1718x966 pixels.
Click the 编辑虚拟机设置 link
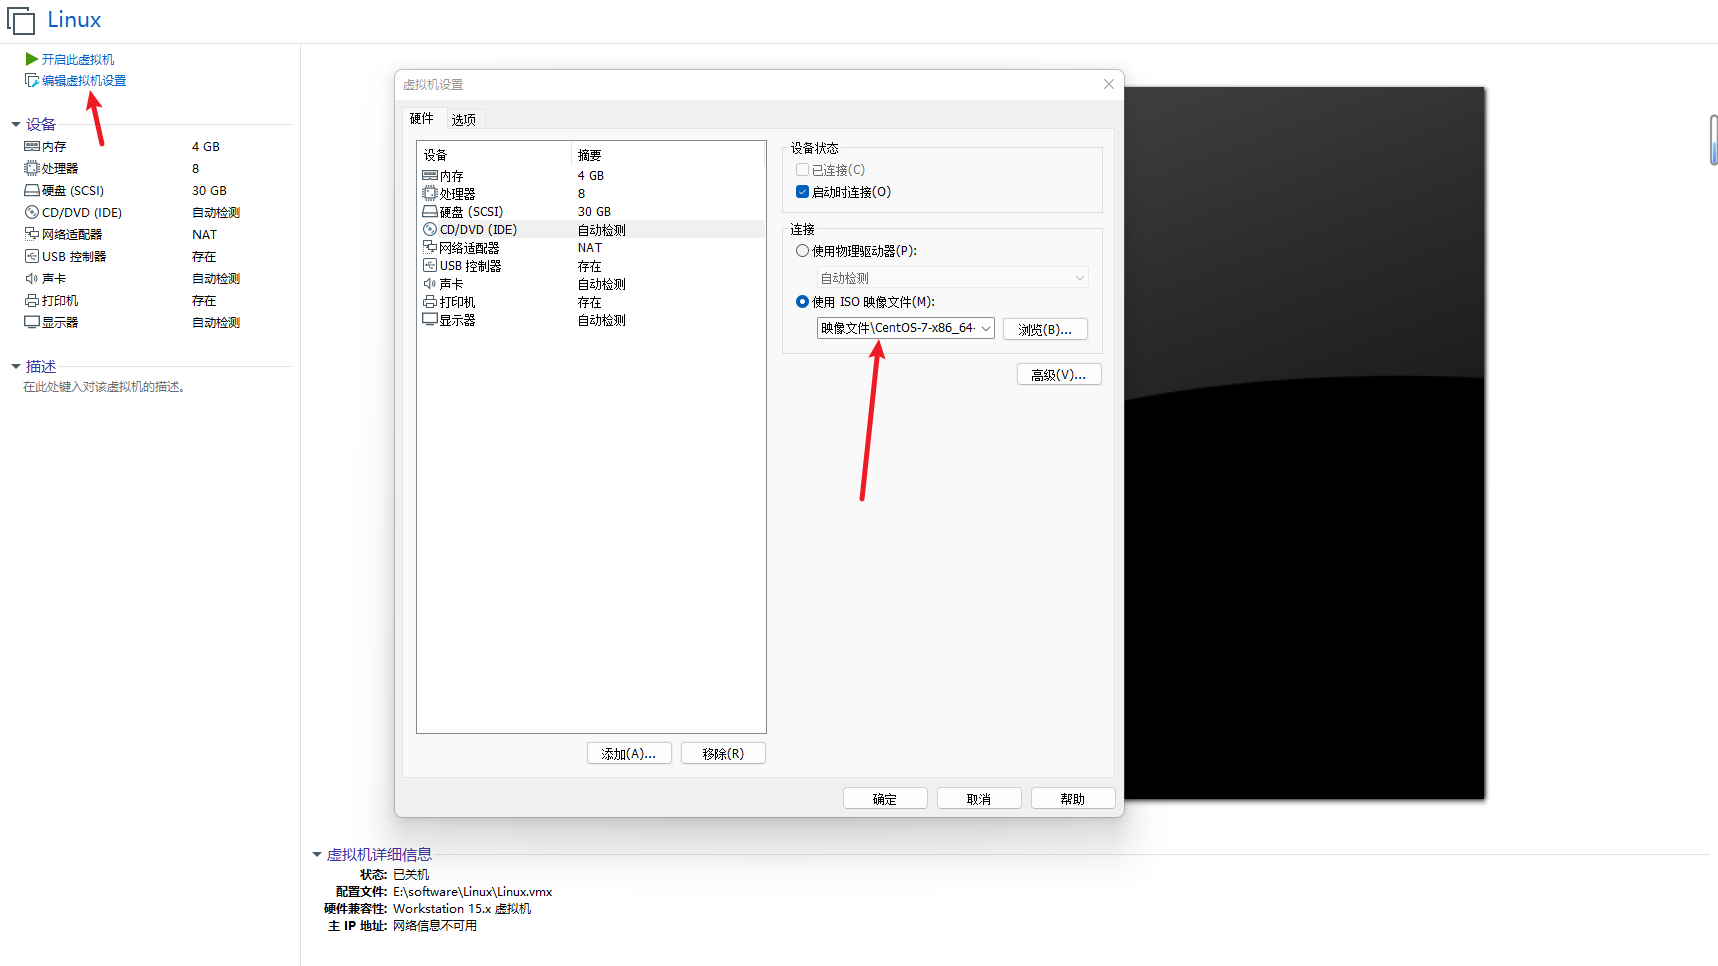(84, 81)
